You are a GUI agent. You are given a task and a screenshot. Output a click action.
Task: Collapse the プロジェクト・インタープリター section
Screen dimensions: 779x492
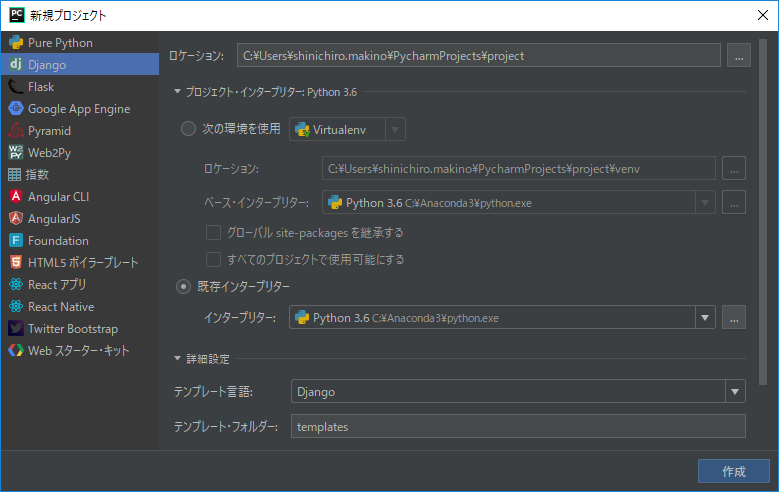[177, 91]
